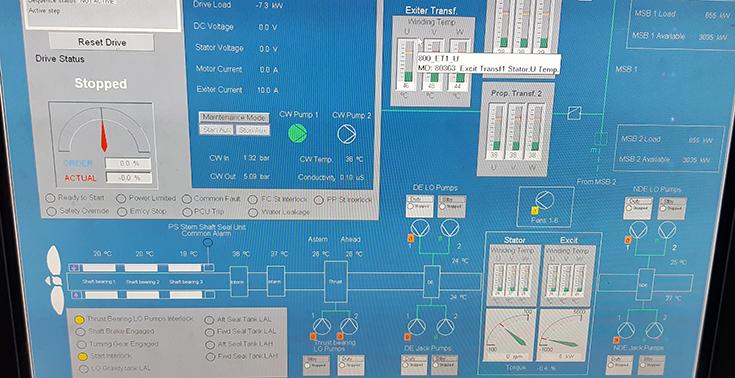This screenshot has height=378, width=735.
Task: Click the Common Fault status indicator
Action: coord(187,199)
